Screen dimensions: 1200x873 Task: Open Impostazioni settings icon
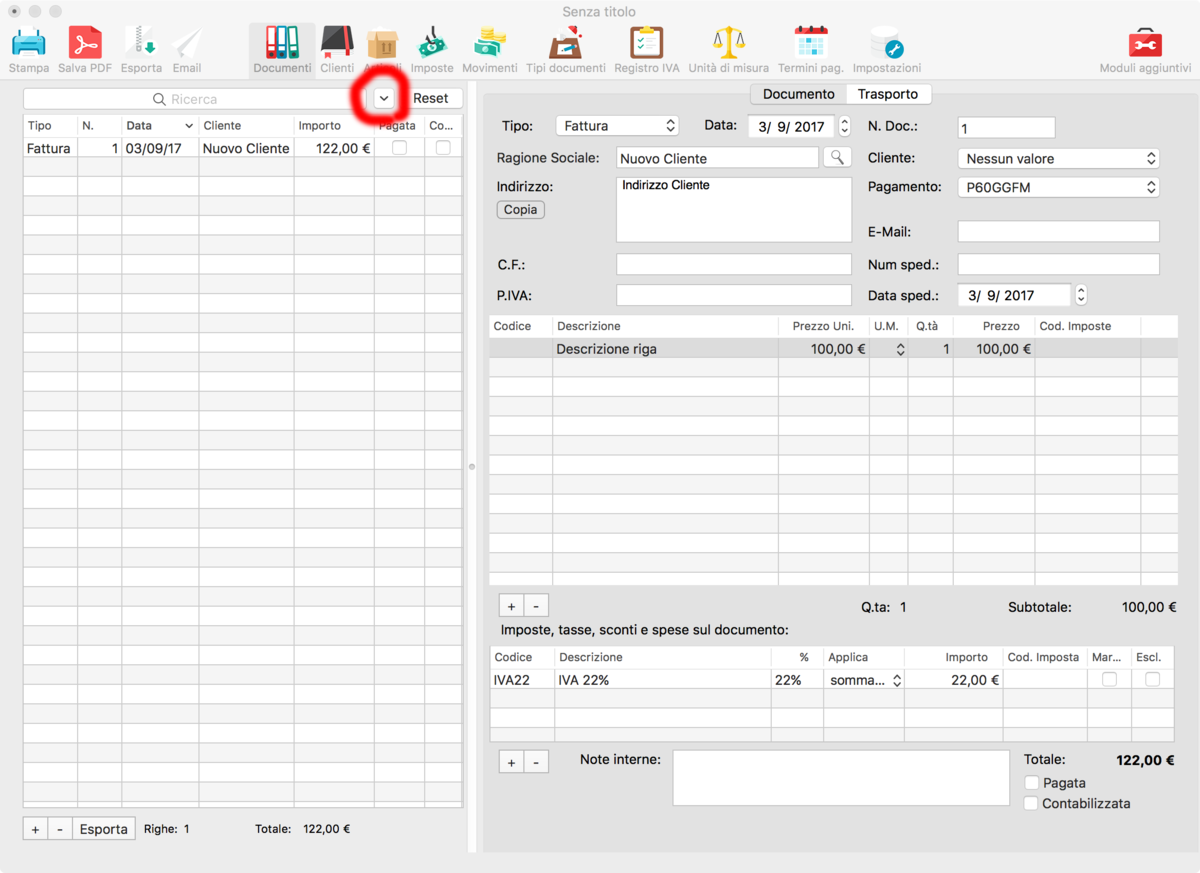[x=887, y=44]
